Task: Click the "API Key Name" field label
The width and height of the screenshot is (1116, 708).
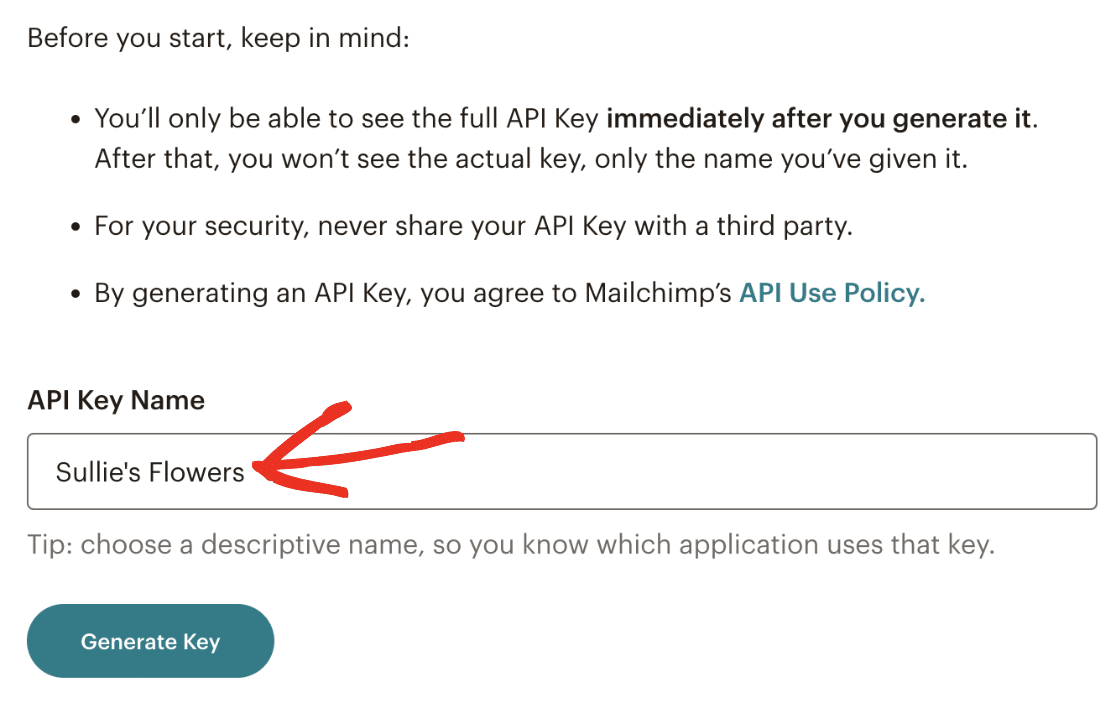Action: [x=116, y=400]
